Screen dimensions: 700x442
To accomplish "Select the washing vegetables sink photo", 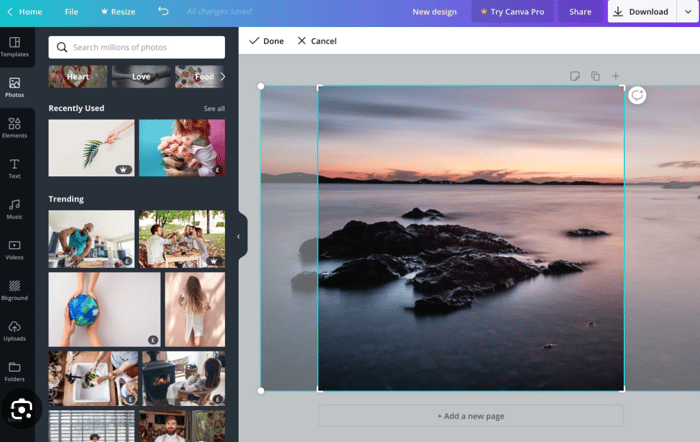I will point(93,379).
